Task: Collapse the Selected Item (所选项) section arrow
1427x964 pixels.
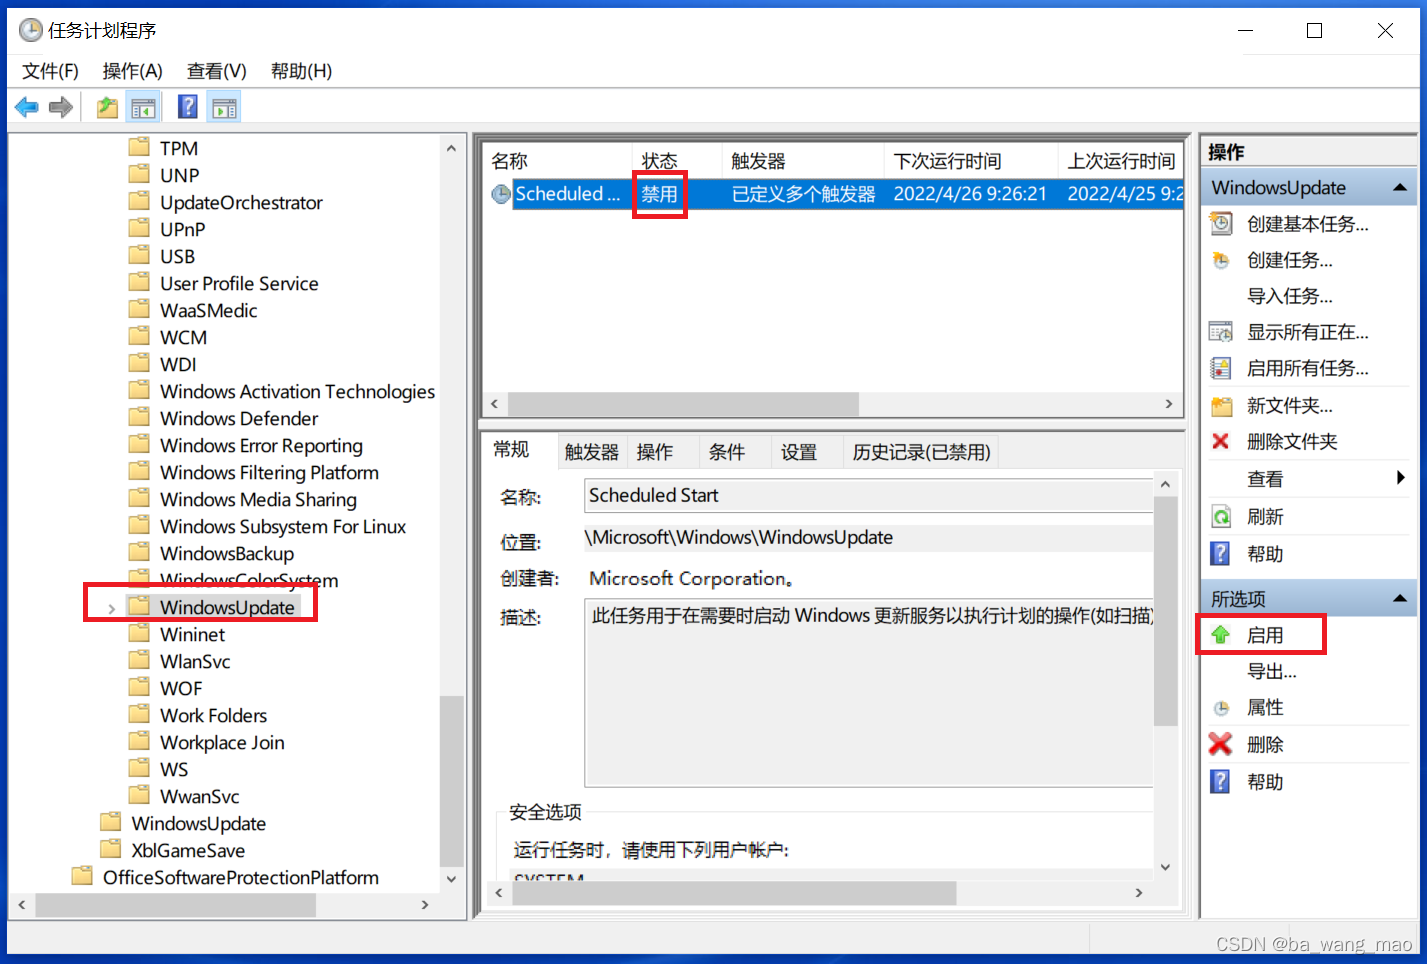Action: coord(1400,599)
